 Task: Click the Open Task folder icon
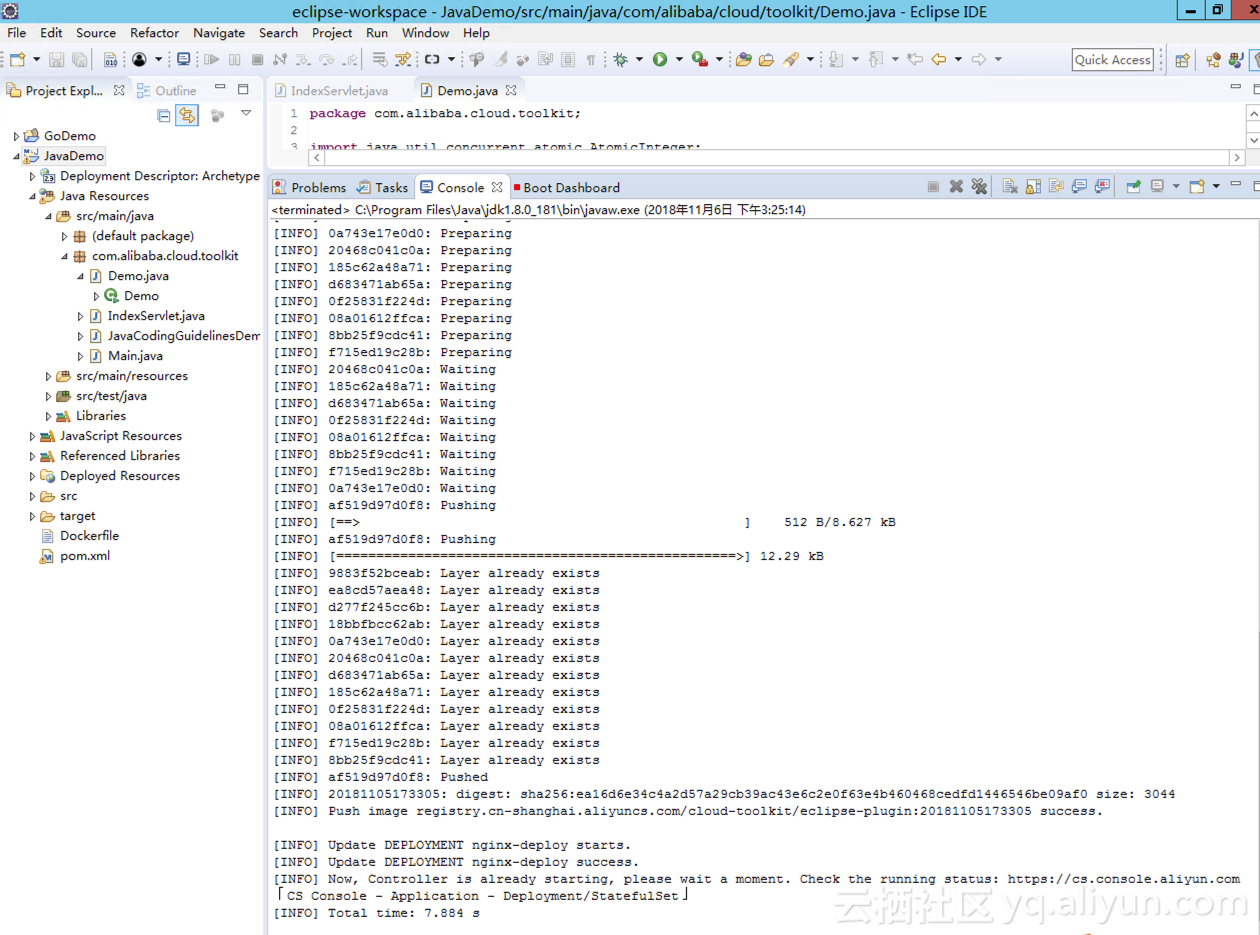point(766,60)
